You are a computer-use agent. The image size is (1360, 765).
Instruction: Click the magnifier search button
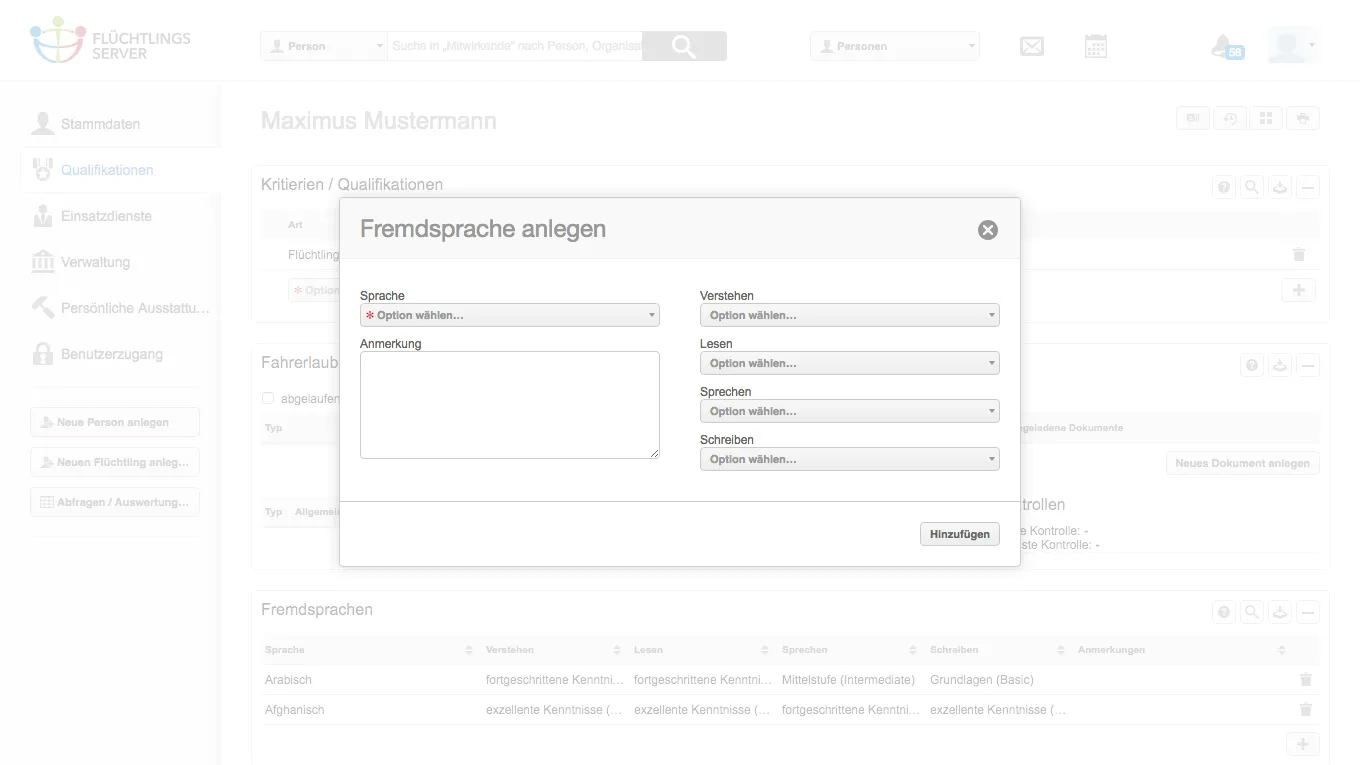[684, 46]
